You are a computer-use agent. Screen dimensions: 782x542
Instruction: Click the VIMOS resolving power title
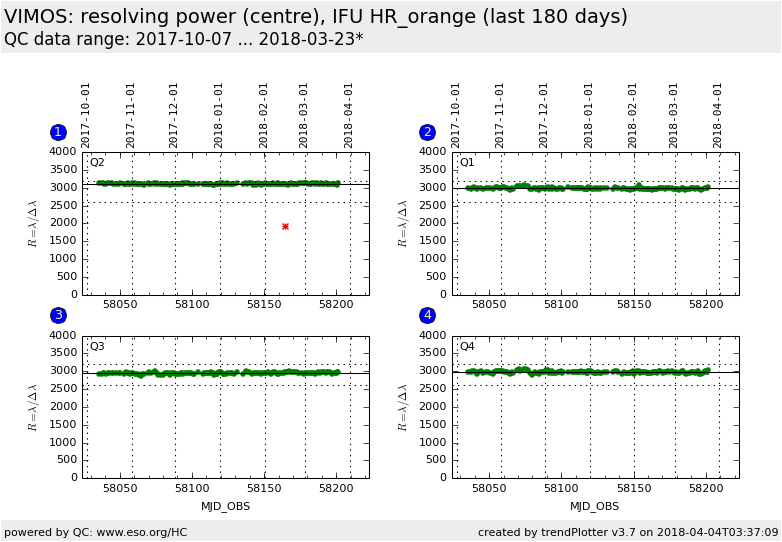[316, 17]
